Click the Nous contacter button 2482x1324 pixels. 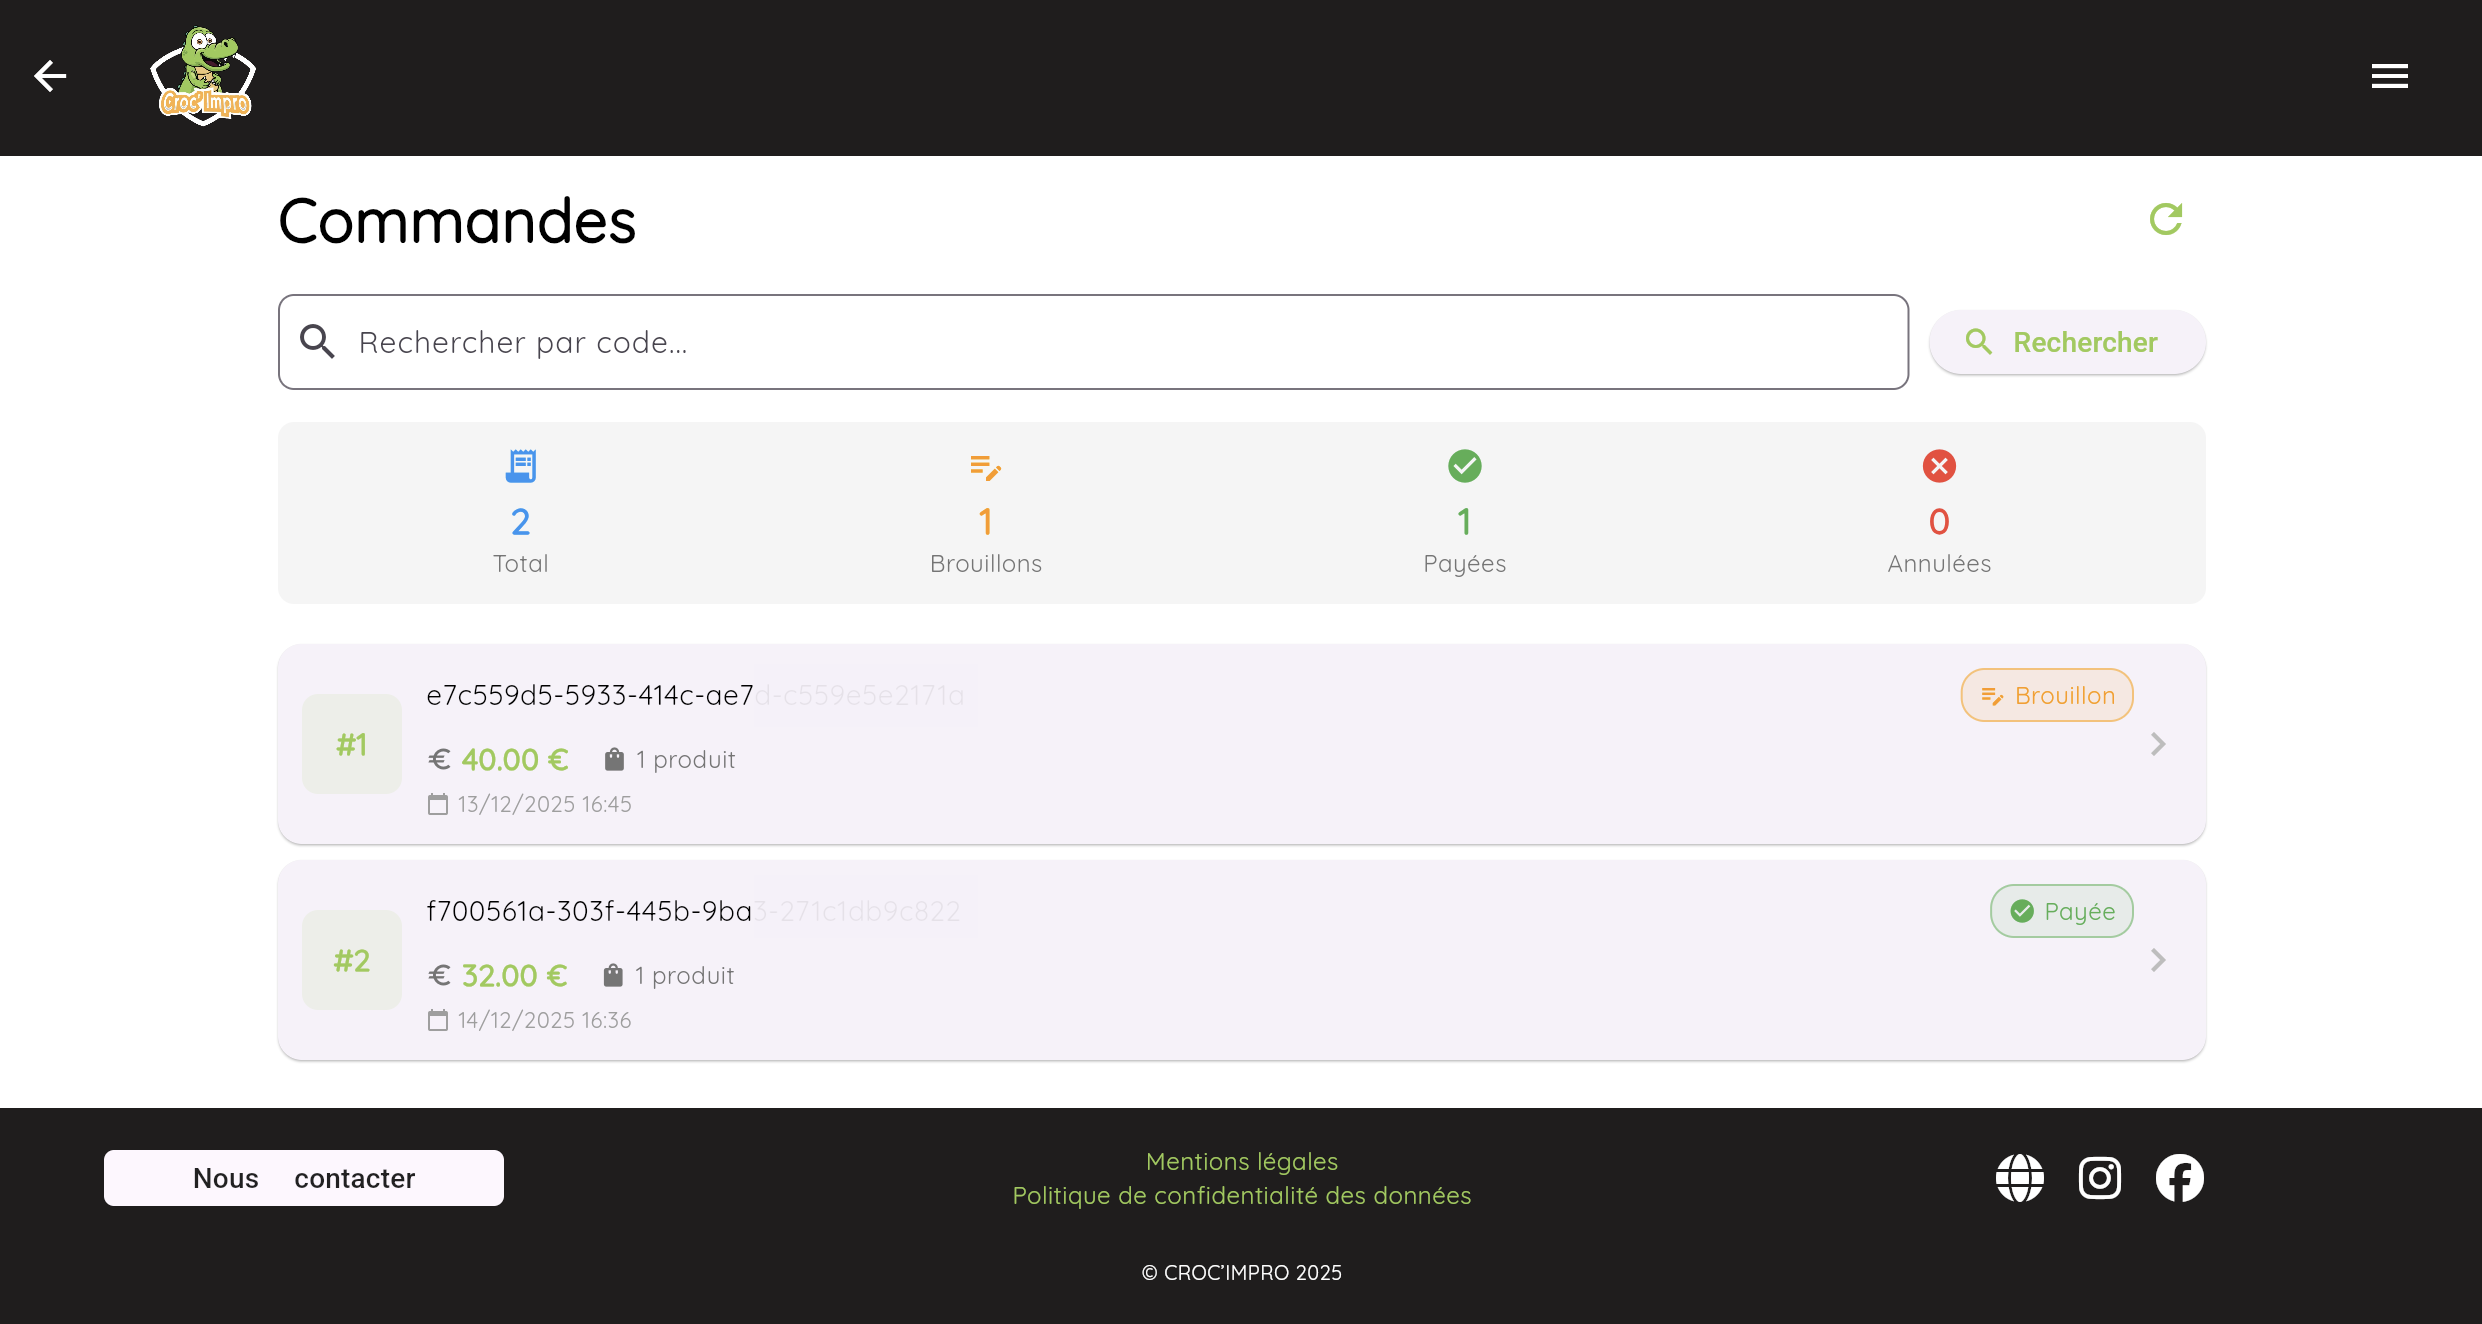pos(304,1177)
